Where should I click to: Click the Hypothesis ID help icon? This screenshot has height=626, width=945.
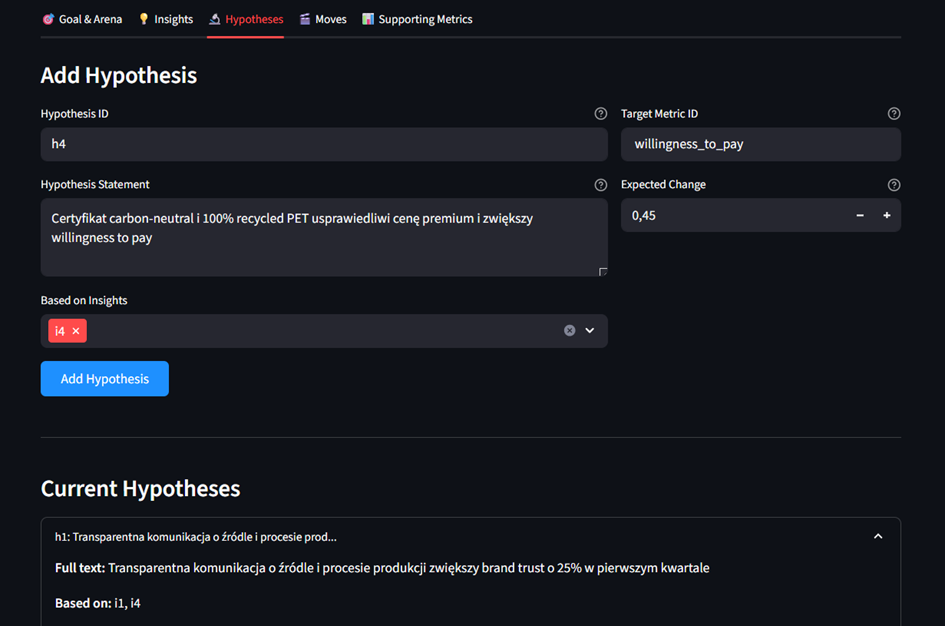(x=601, y=113)
